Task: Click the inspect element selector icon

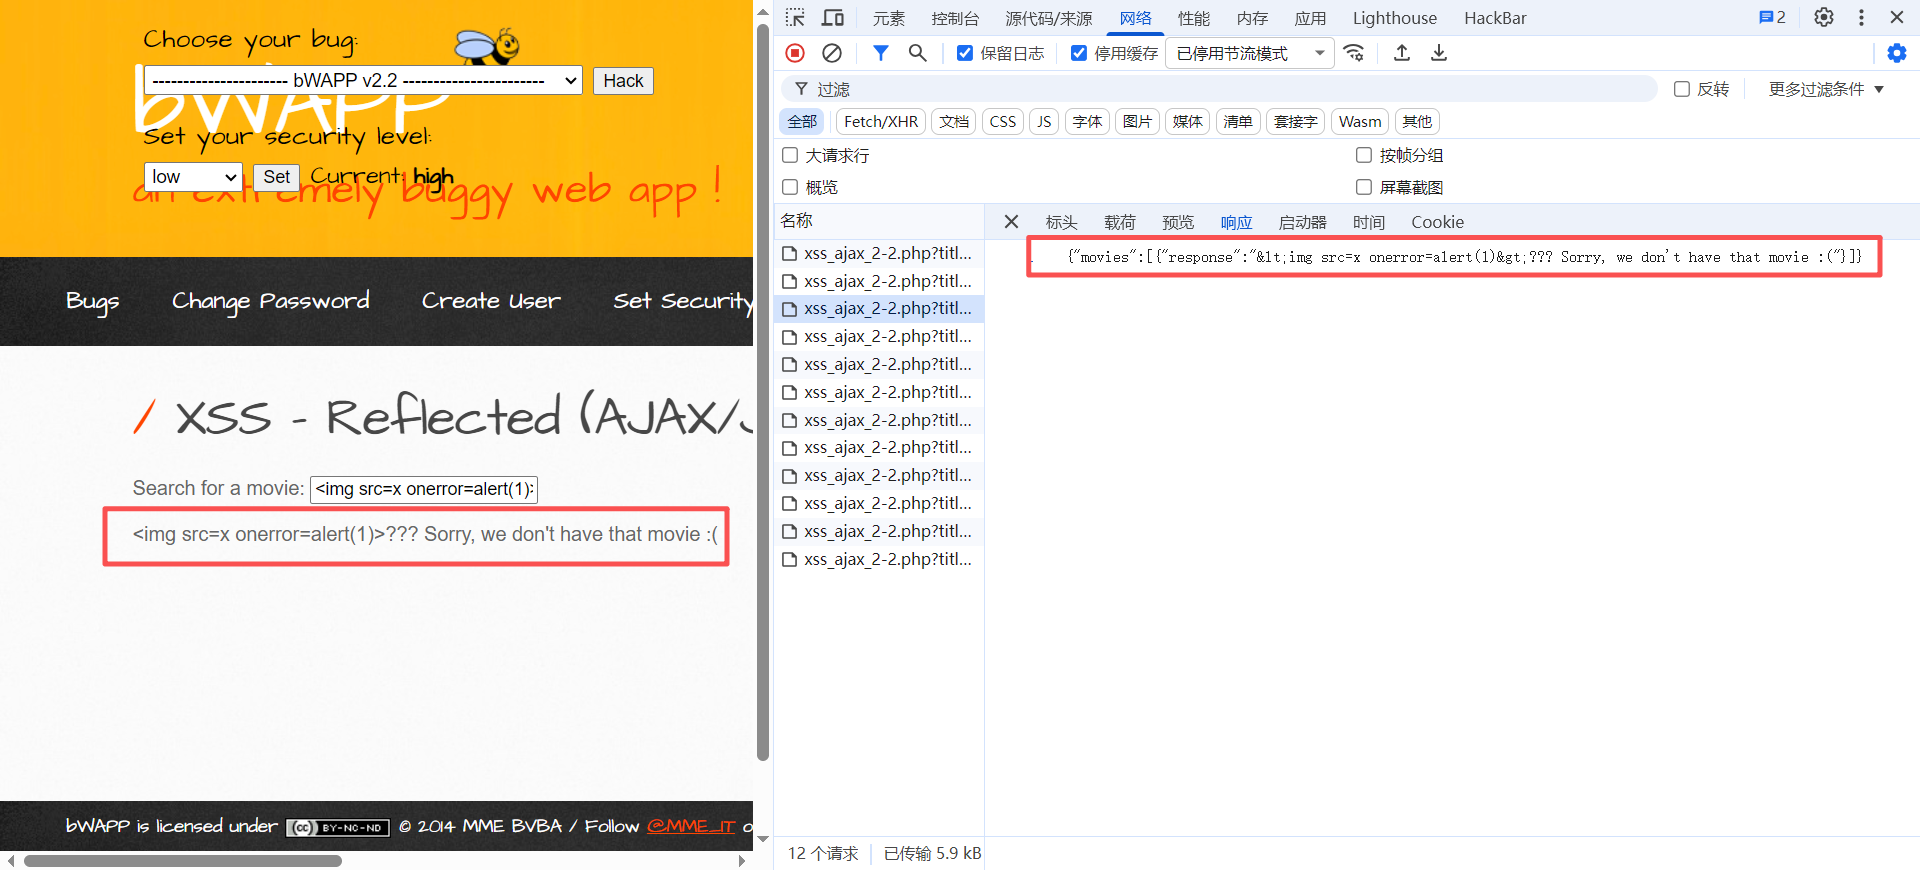Action: (x=795, y=18)
